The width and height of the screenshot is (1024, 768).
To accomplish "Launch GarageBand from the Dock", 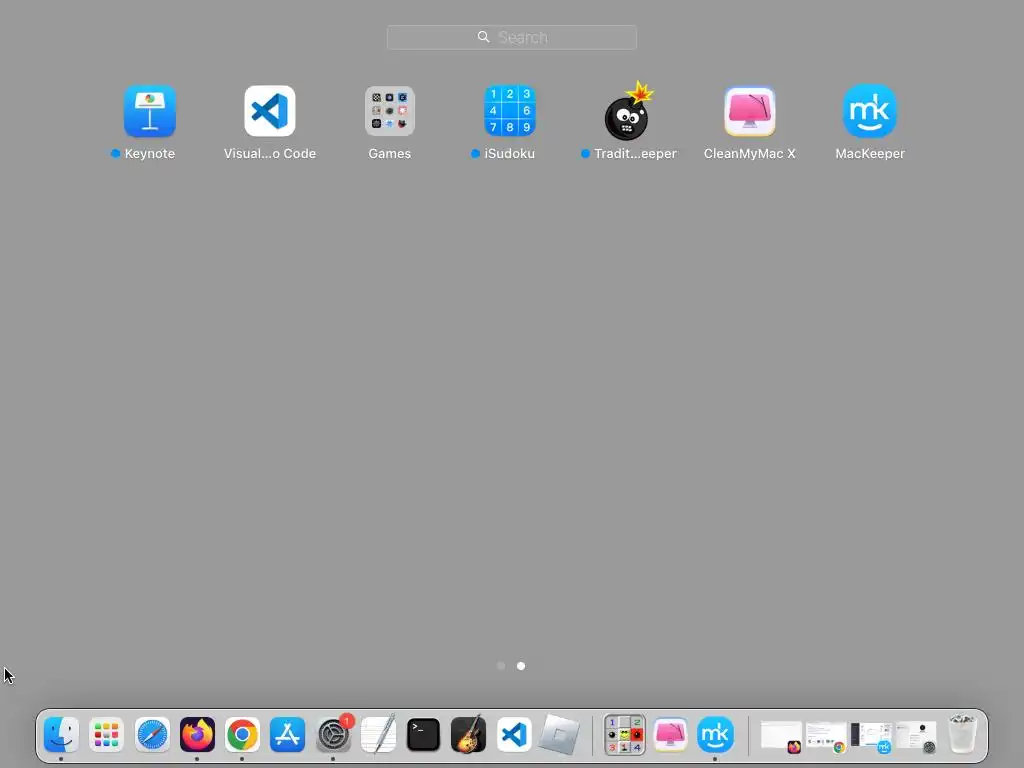I will (x=468, y=735).
